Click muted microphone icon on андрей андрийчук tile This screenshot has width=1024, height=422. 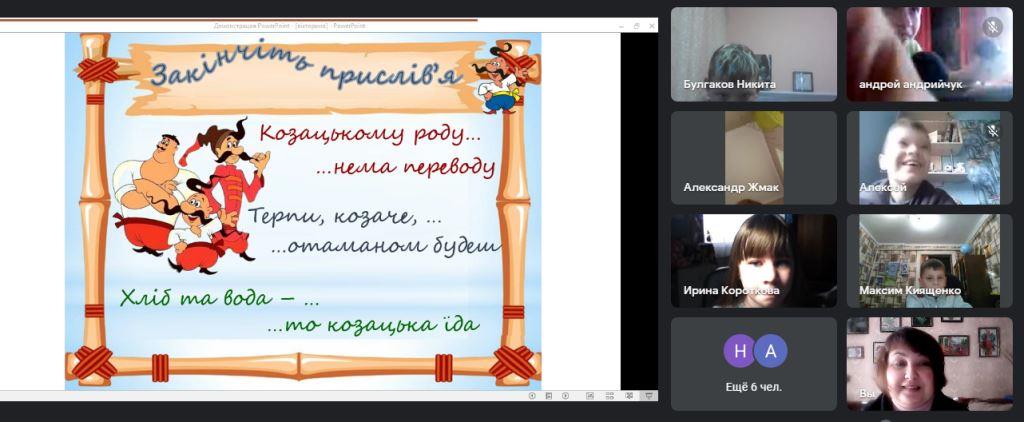pyautogui.click(x=992, y=27)
